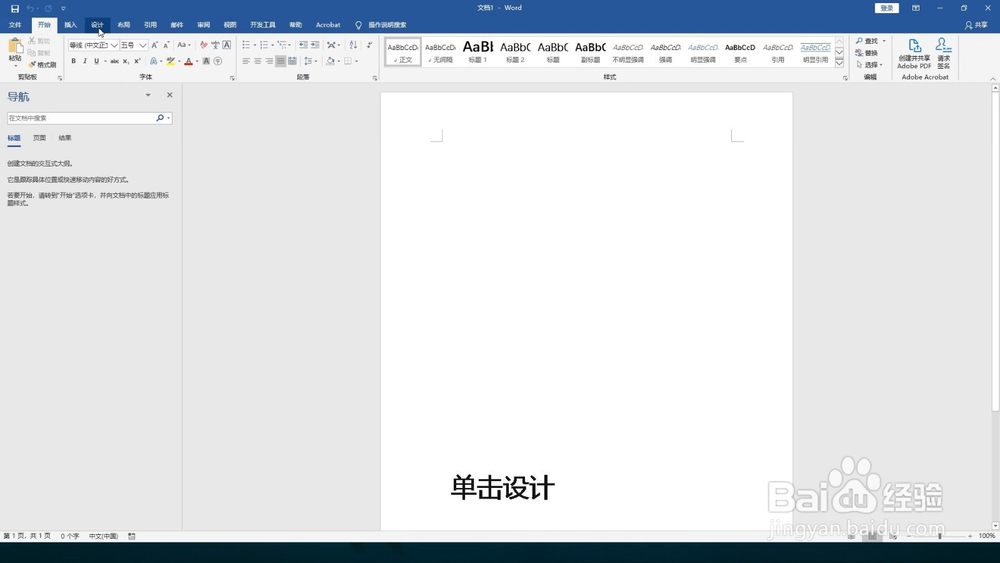Click the Format Painter (格式刷) button
This screenshot has width=1000, height=563.
tap(42, 64)
